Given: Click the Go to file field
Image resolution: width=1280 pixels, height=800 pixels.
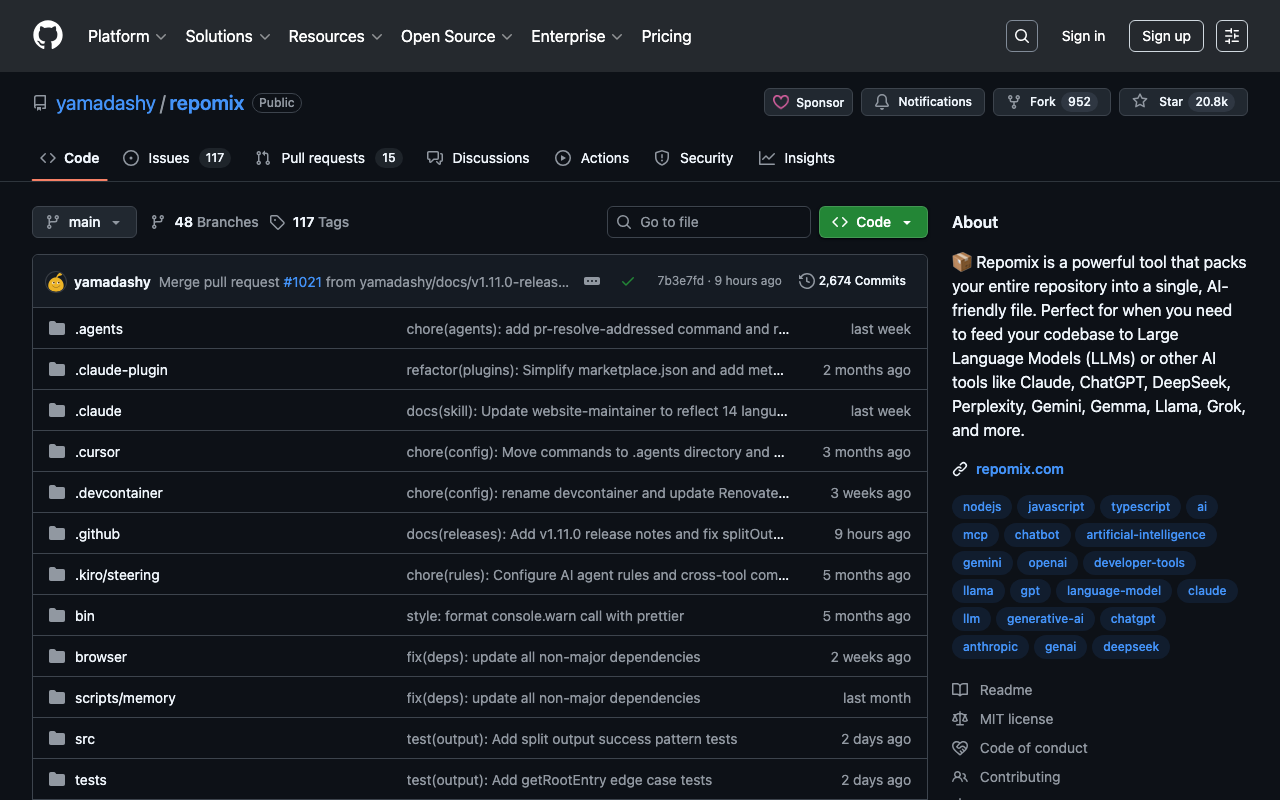Looking at the screenshot, I should pyautogui.click(x=709, y=222).
